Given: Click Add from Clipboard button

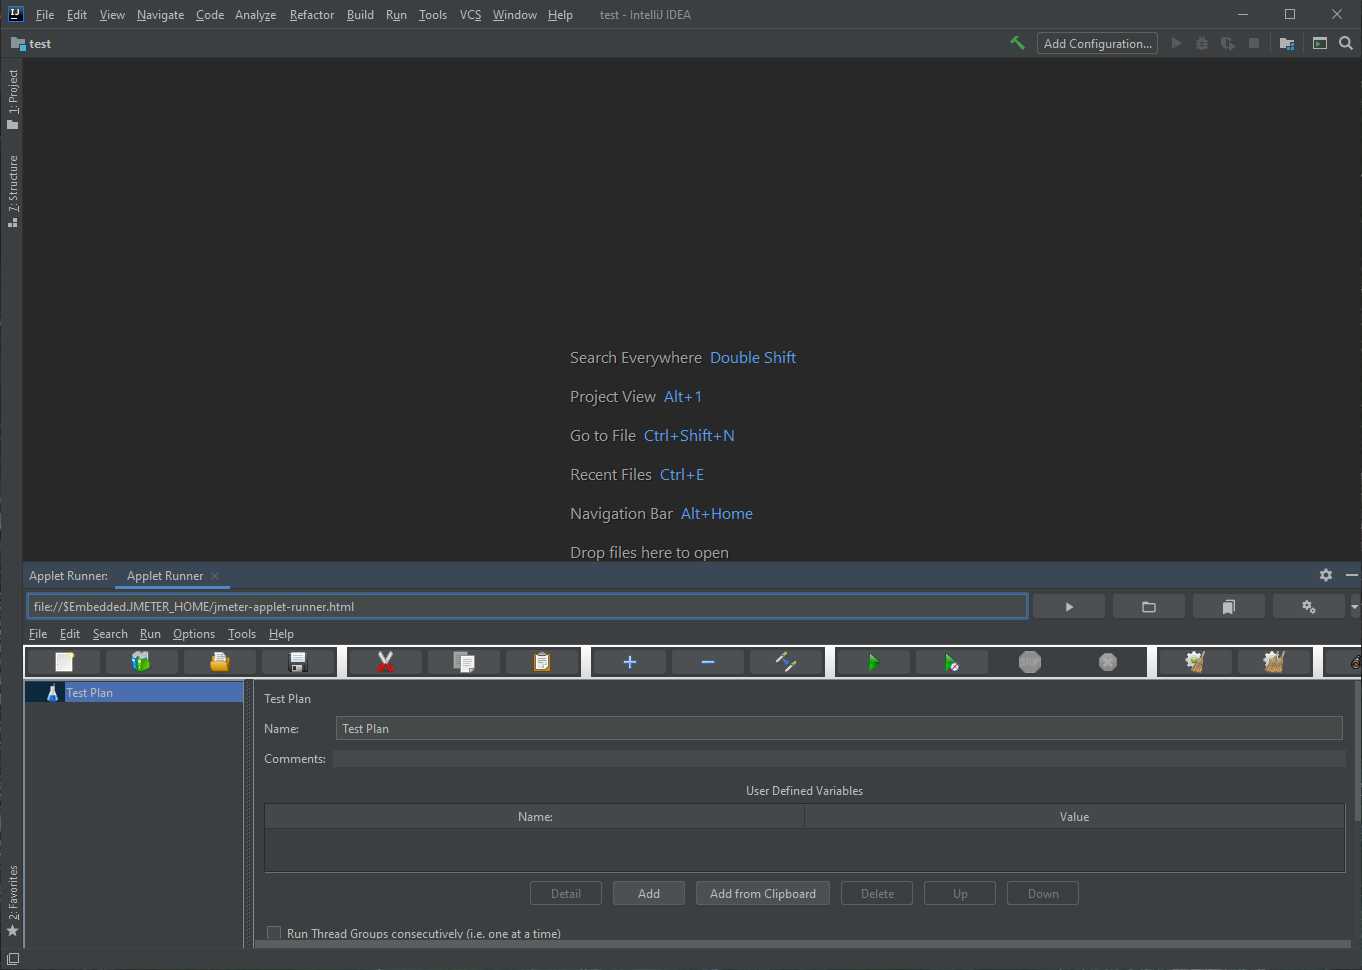Looking at the screenshot, I should [x=763, y=893].
